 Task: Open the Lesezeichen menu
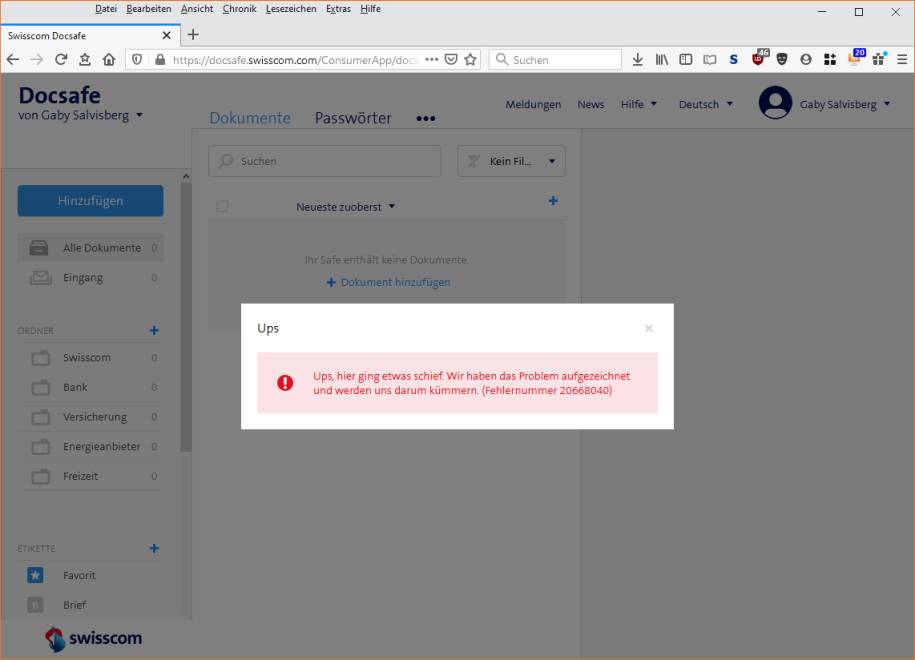click(291, 9)
